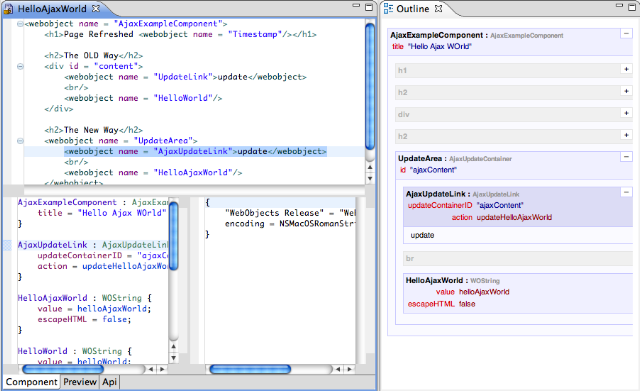Click the "UpdateLink" webobject line in editor
This screenshot has height=391, width=640.
click(x=185, y=77)
